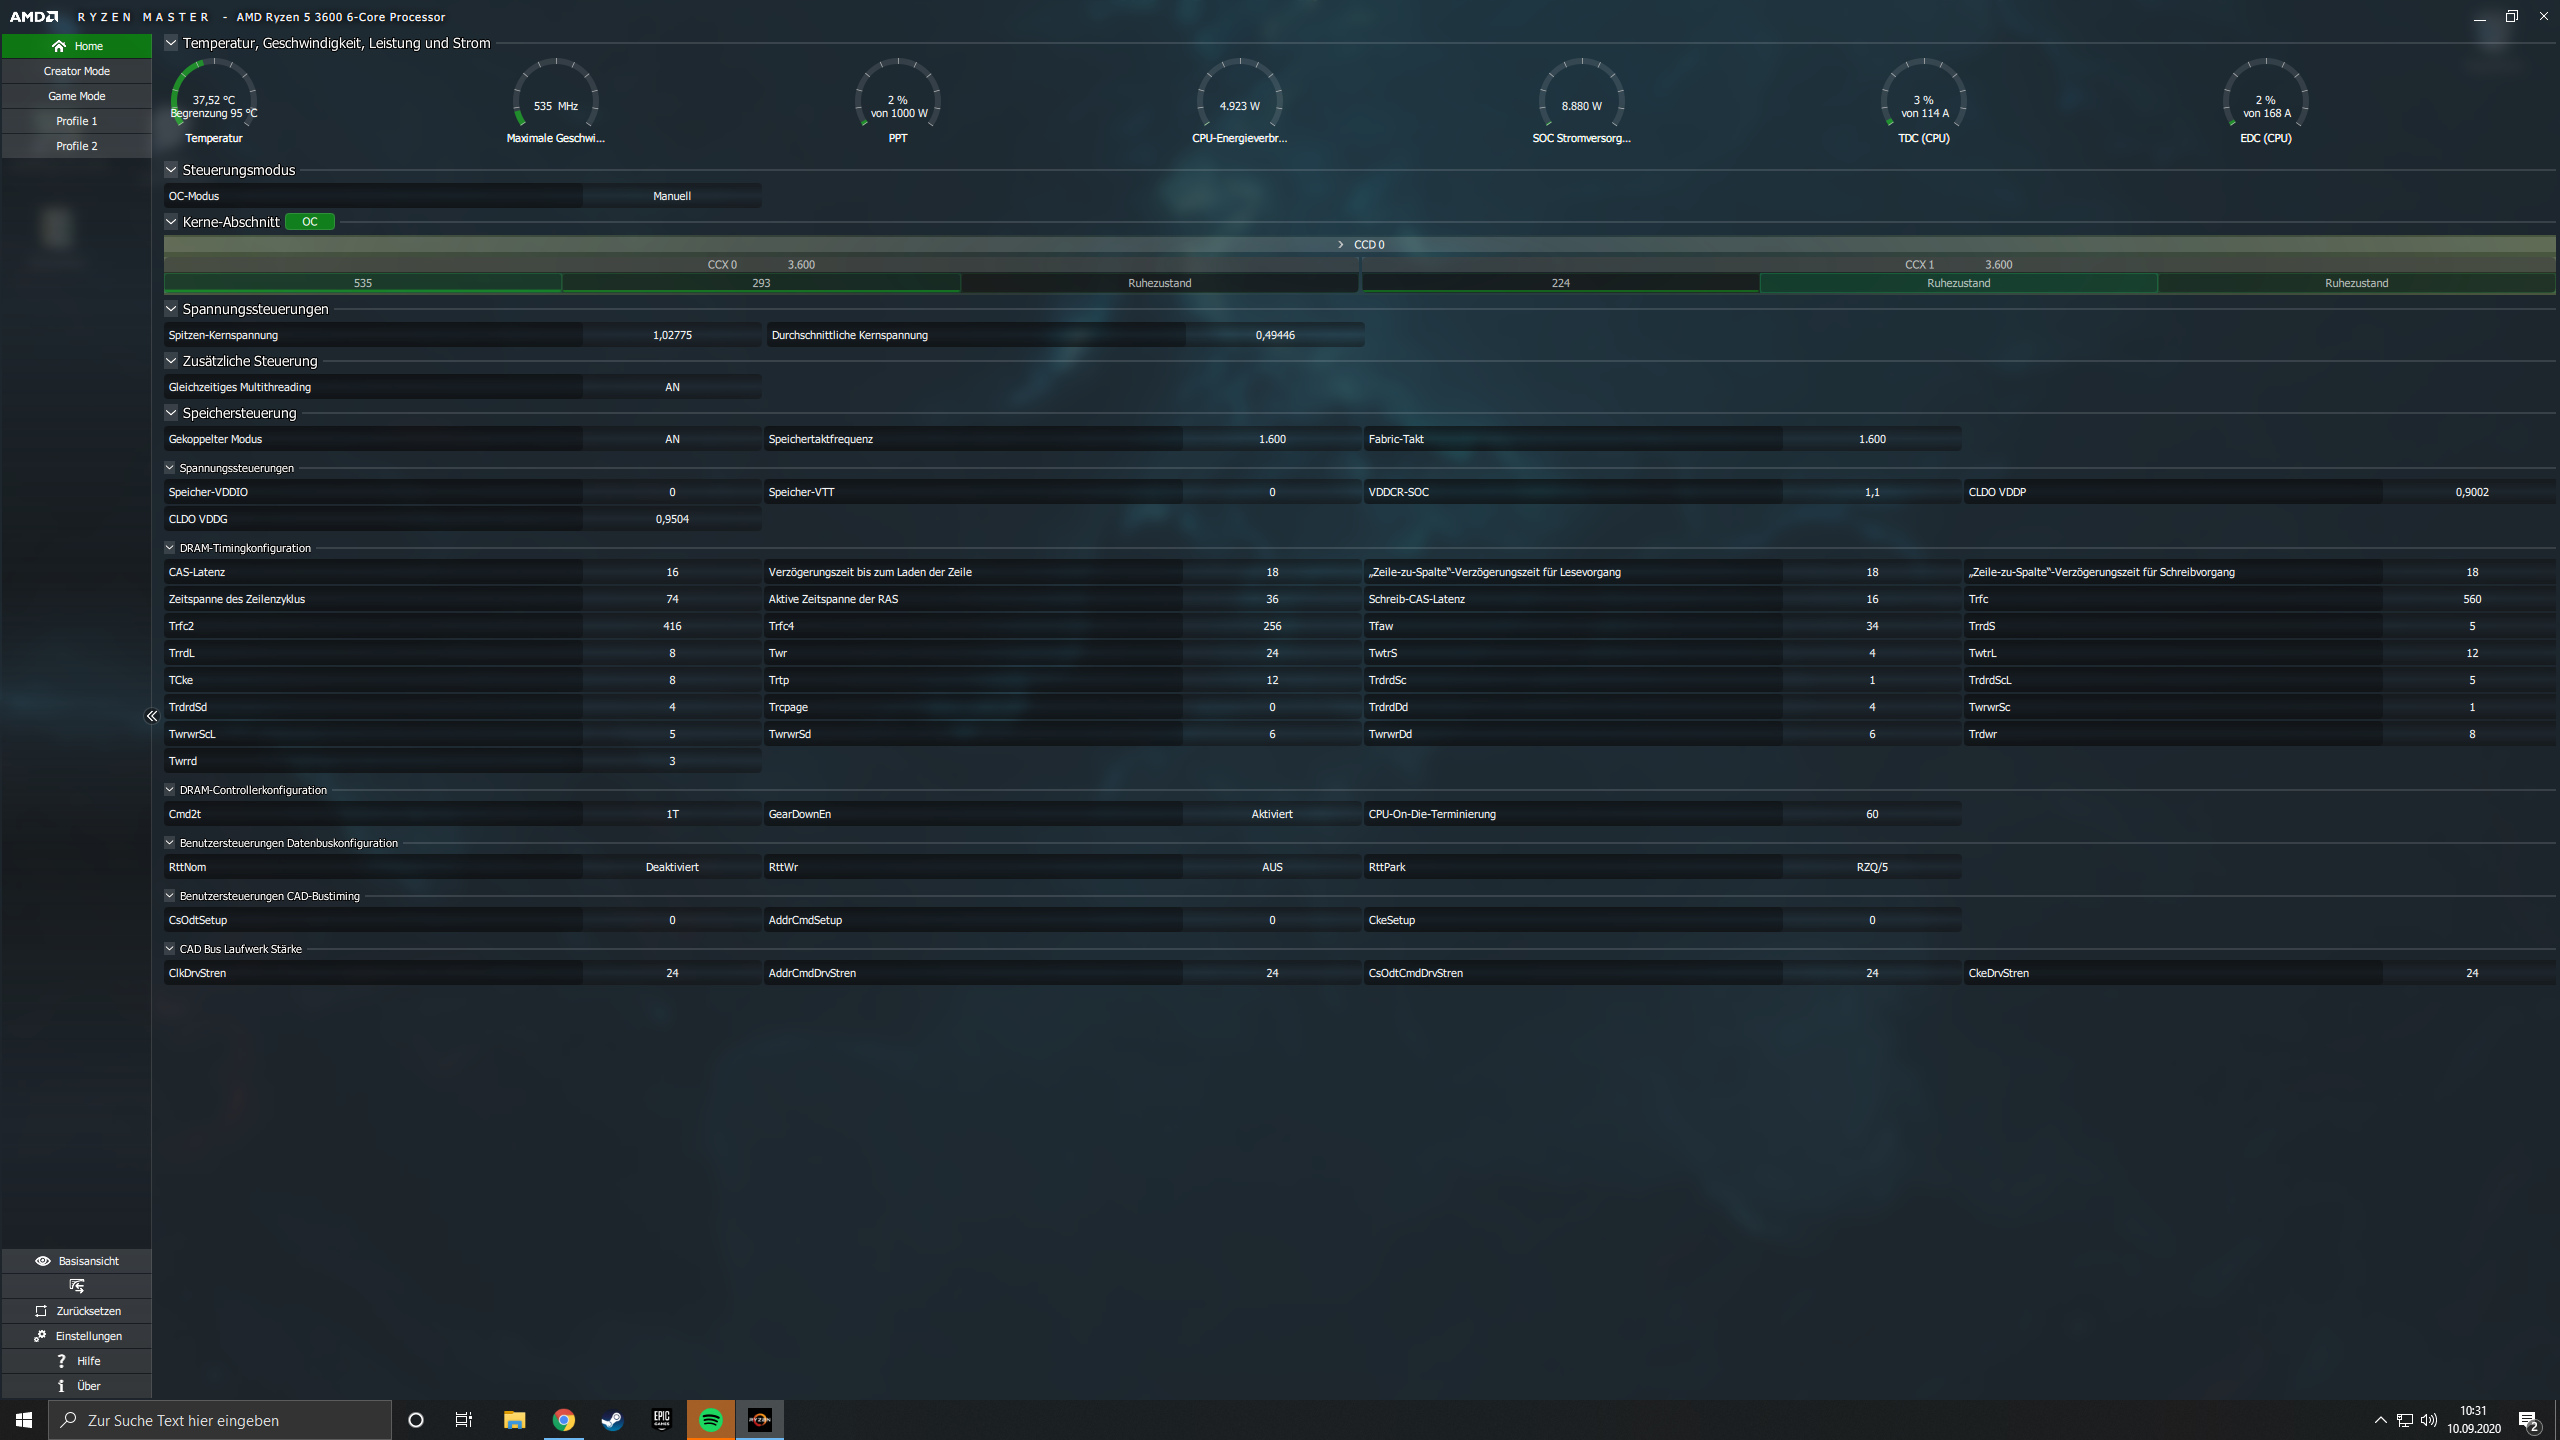Toggle Gleichzeitiges Multithreading AN value
This screenshot has height=1440, width=2560.
[x=672, y=387]
